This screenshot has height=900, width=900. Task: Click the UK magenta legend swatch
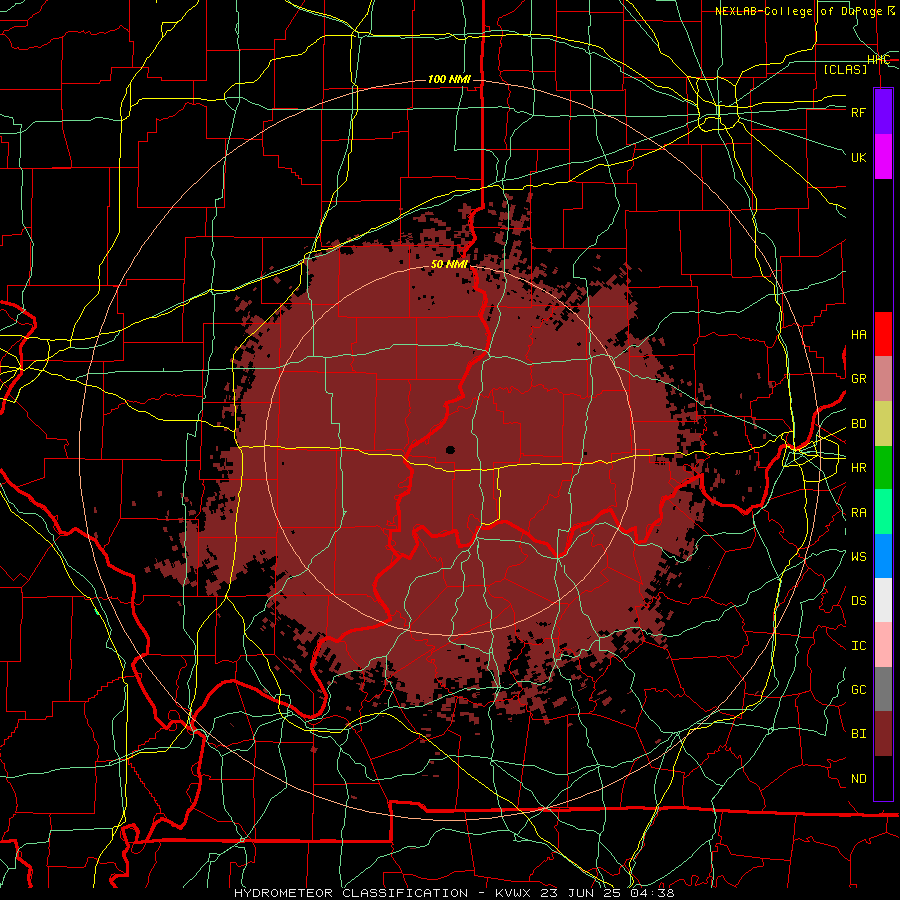[x=883, y=156]
